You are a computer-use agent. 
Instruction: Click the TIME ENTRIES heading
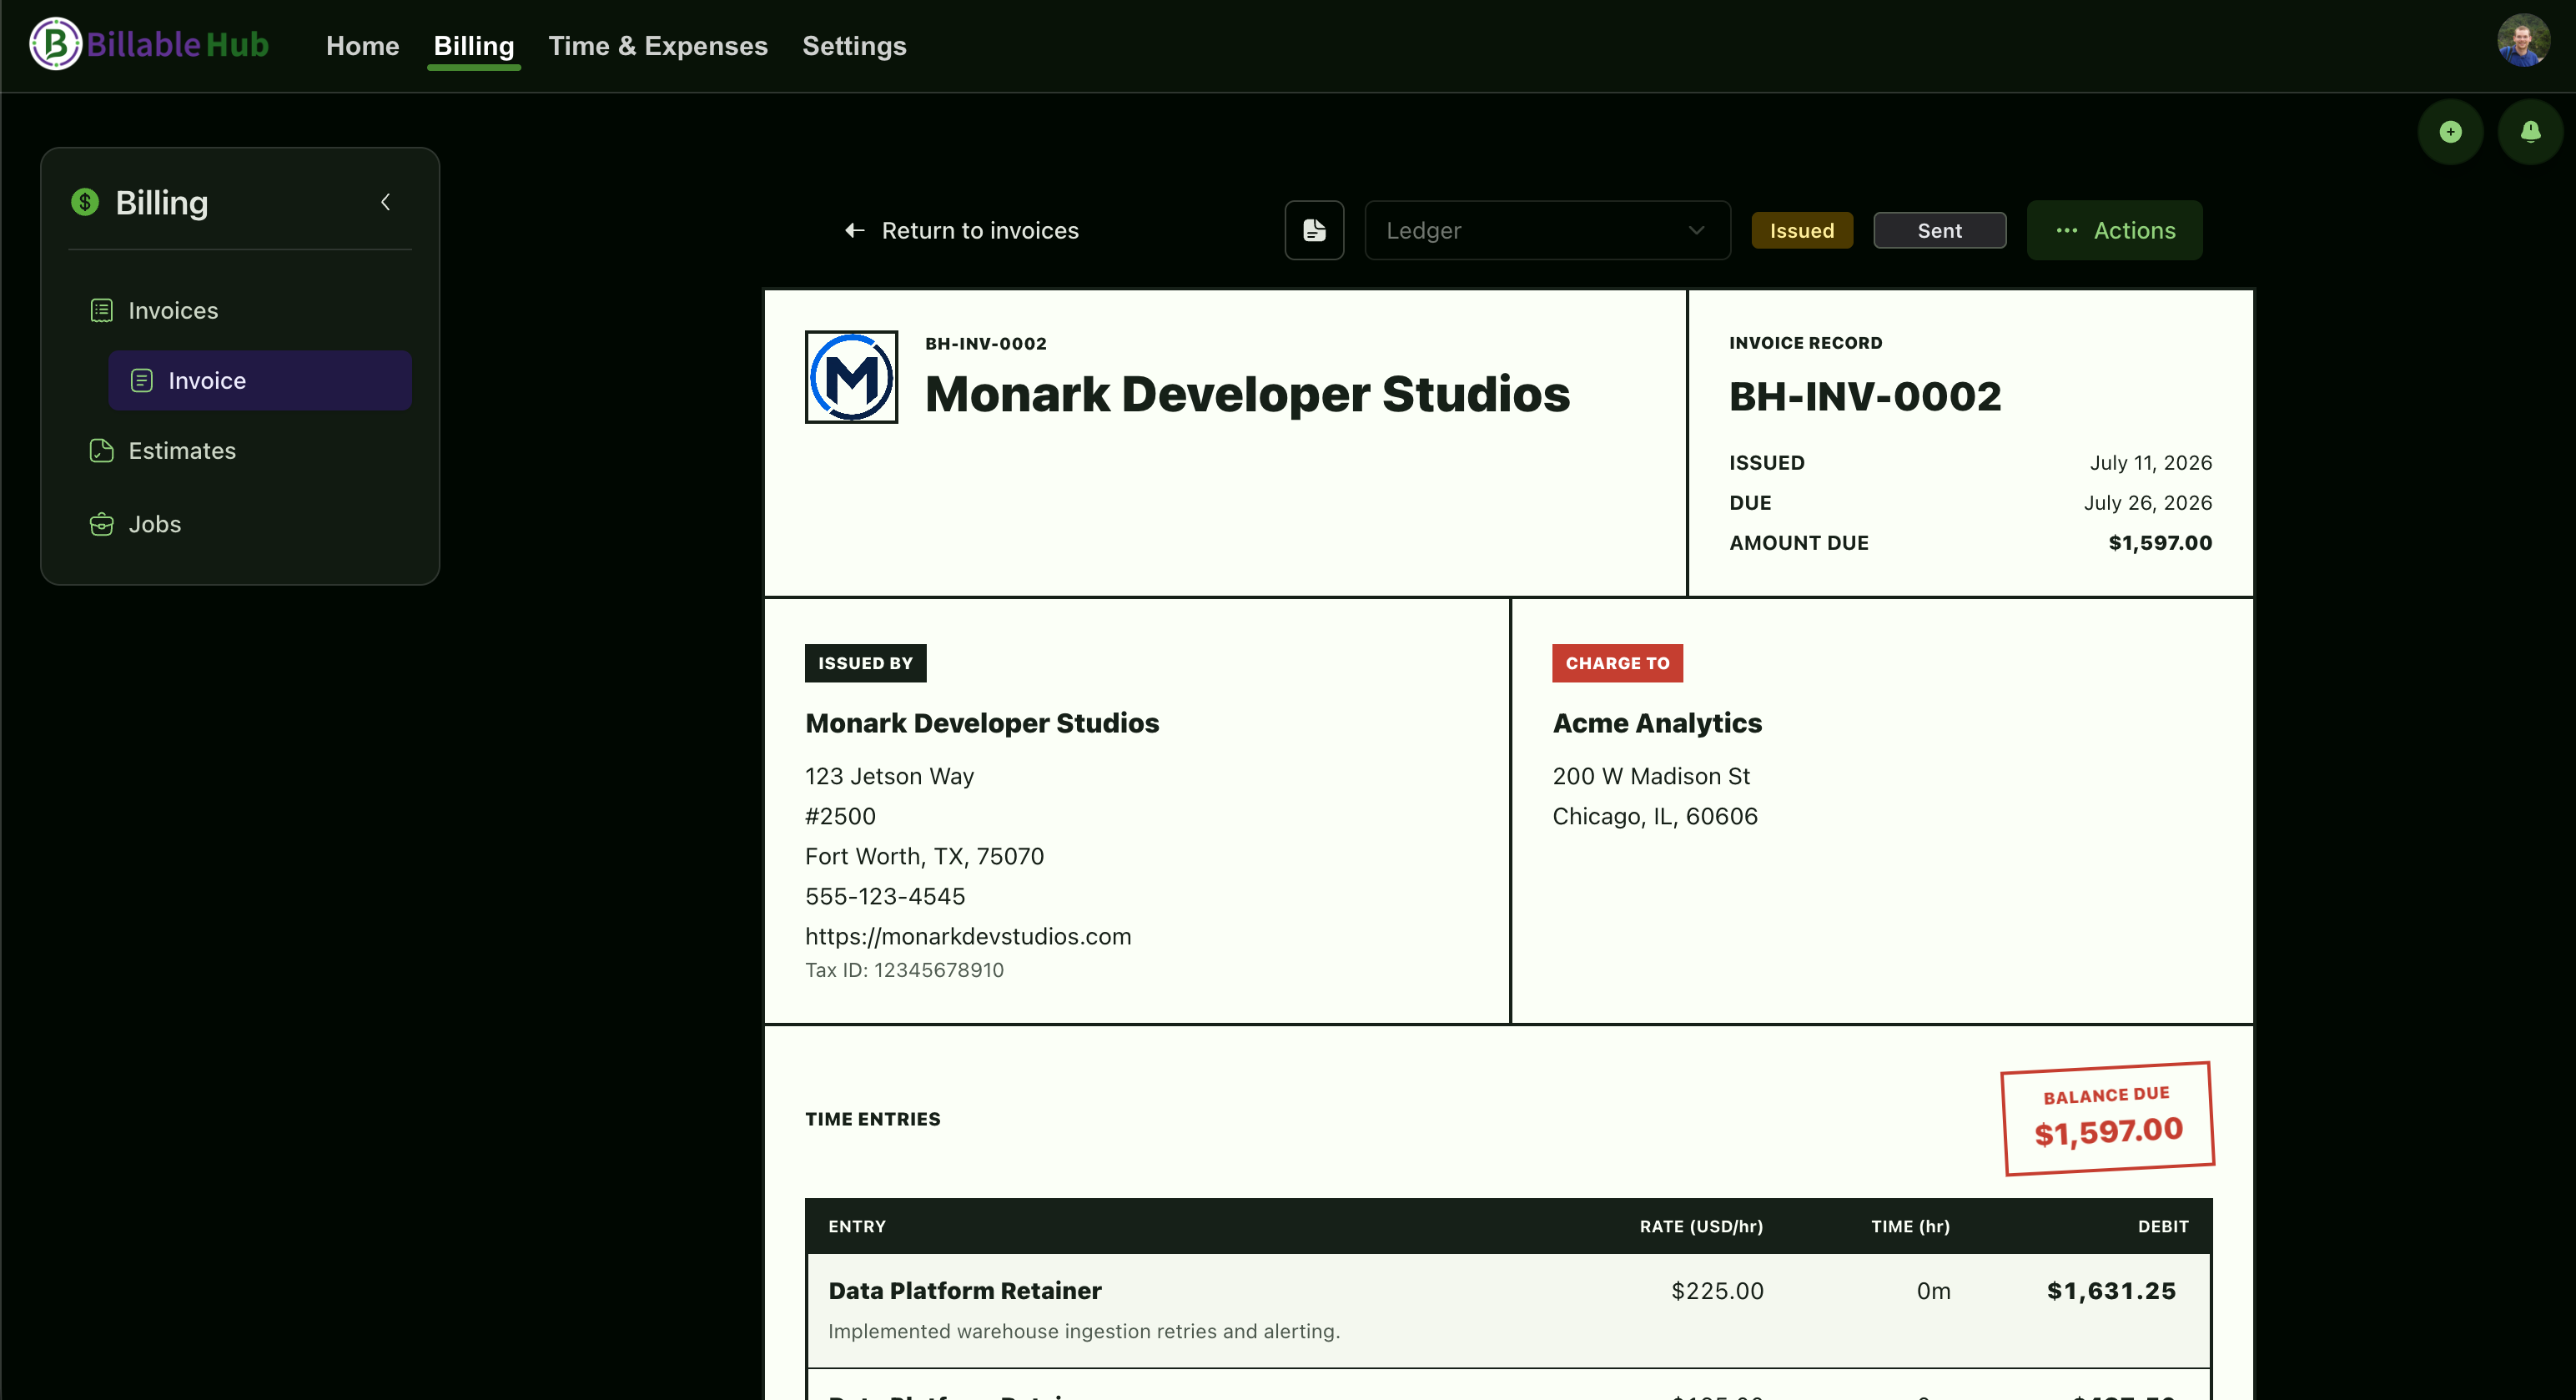pos(872,1119)
